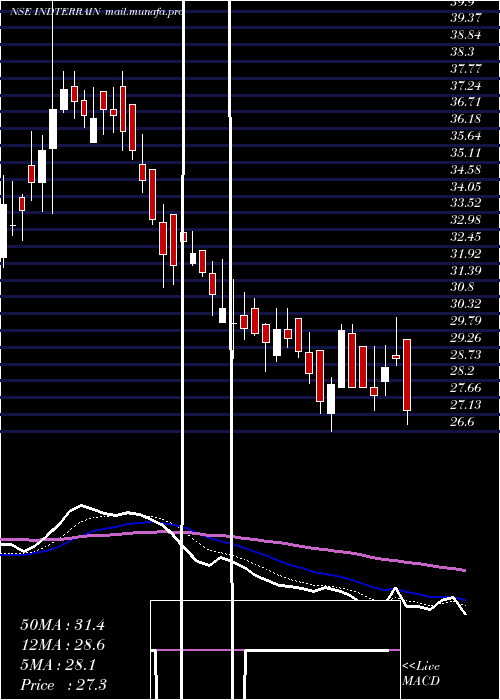This screenshot has width=500, height=700.
Task: Click the <<Live MACD label
Action: [x=421, y=674]
